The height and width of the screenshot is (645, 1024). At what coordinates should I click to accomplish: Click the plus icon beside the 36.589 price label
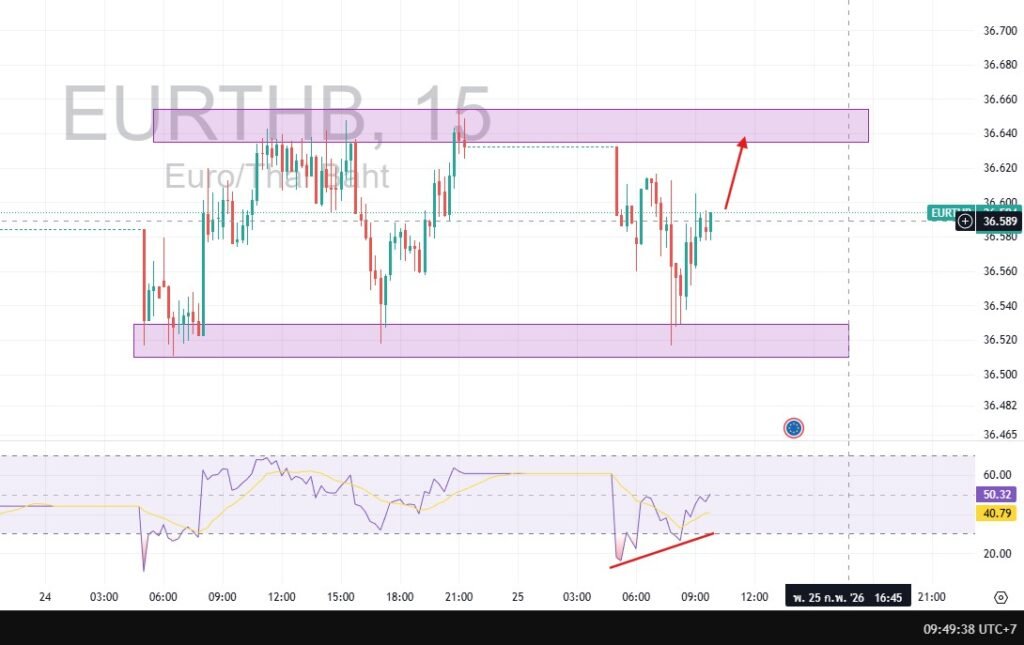point(965,221)
